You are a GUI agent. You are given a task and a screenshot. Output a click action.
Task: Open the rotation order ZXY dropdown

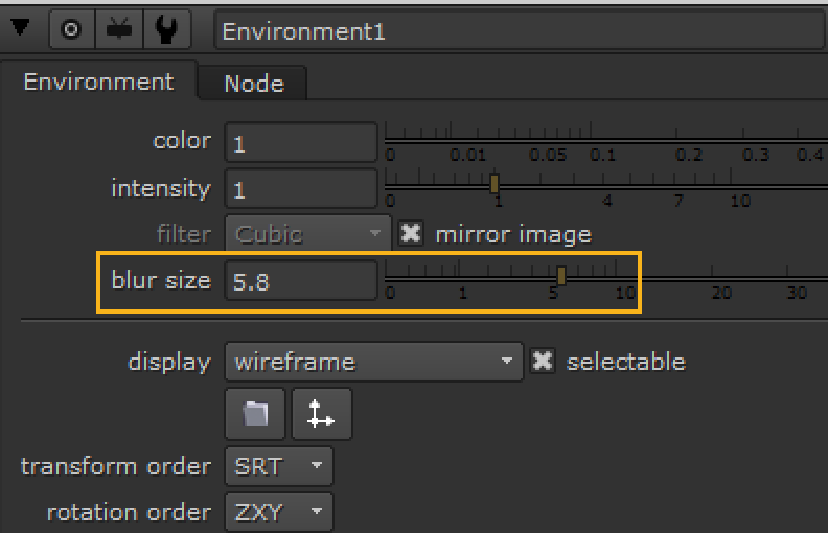(279, 512)
